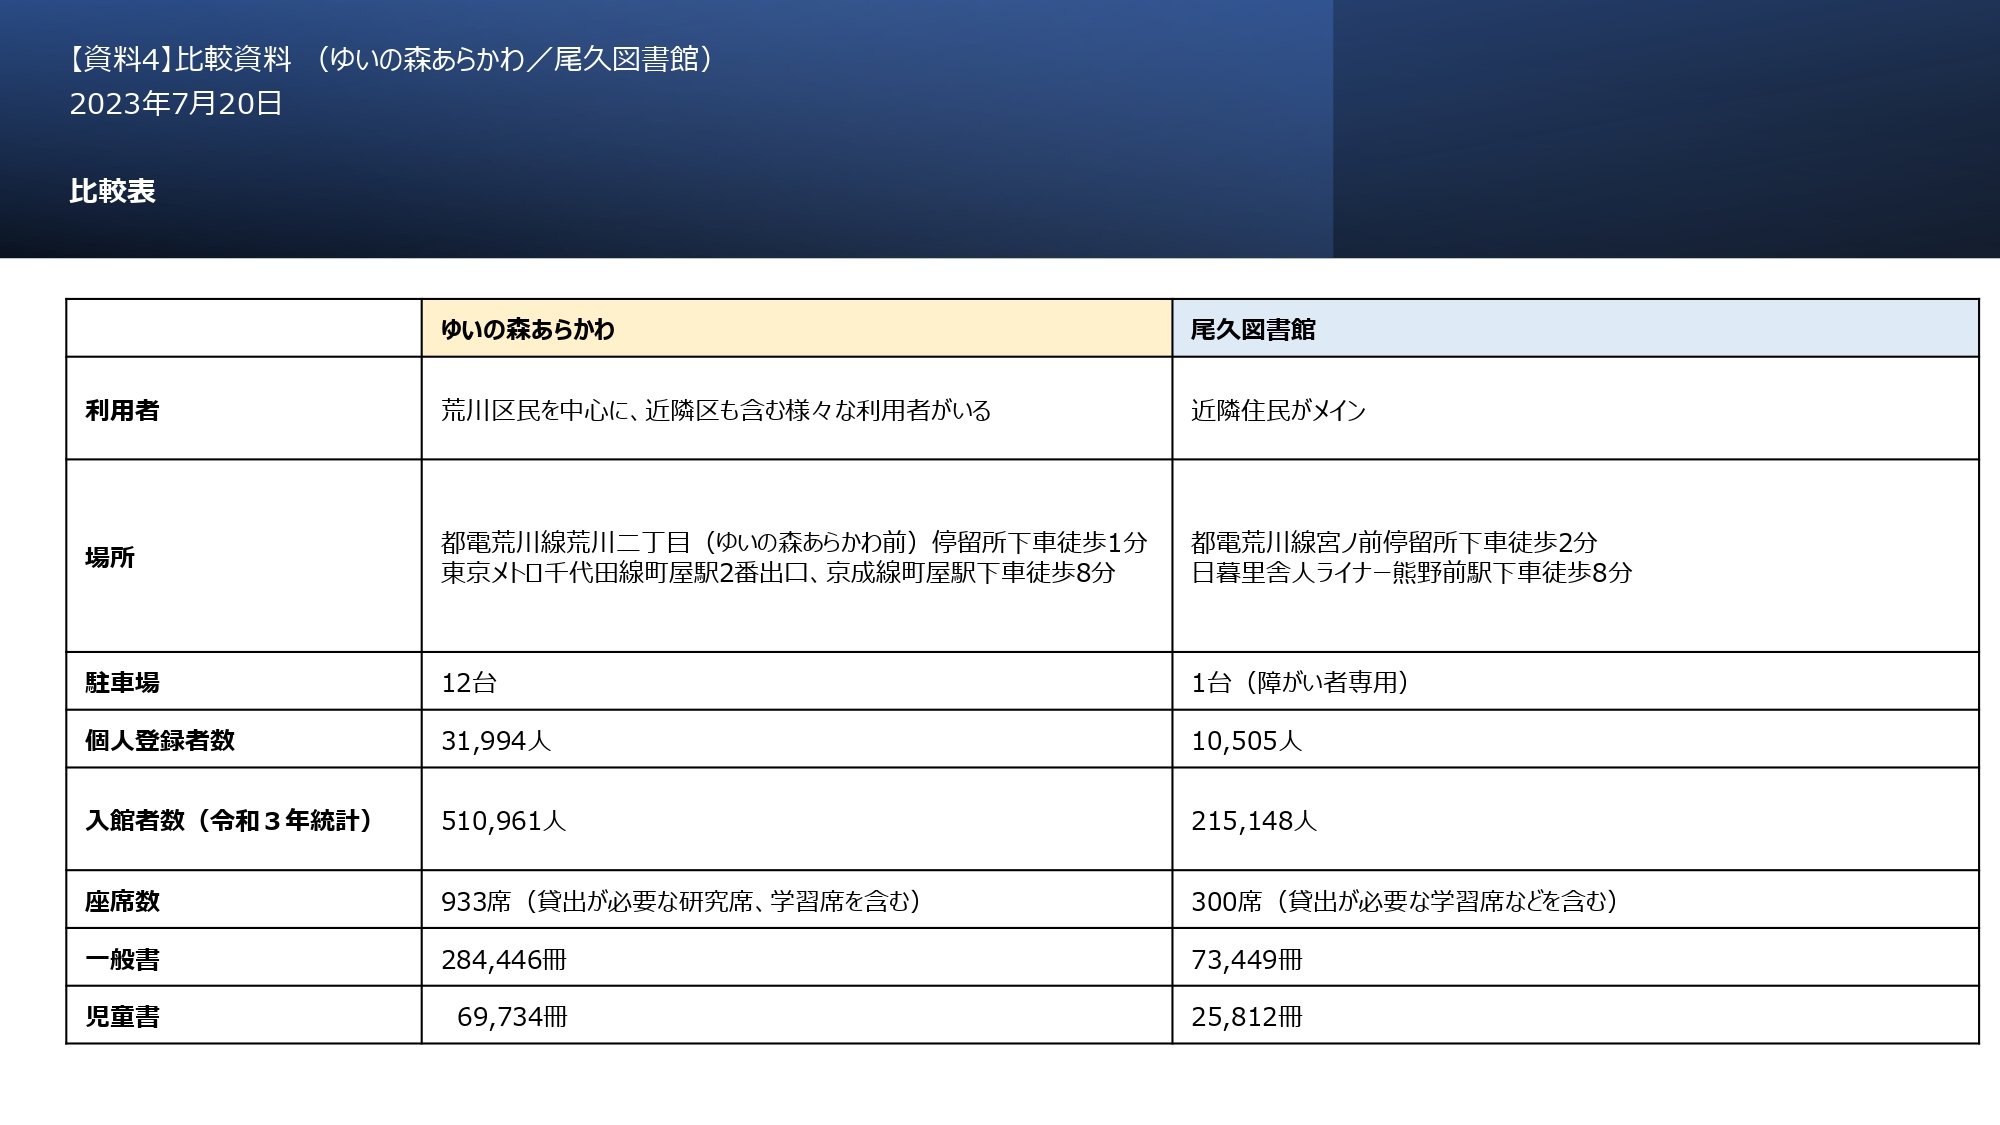Click the 個人登録者数 row label
This screenshot has height=1125, width=2000.
click(160, 740)
